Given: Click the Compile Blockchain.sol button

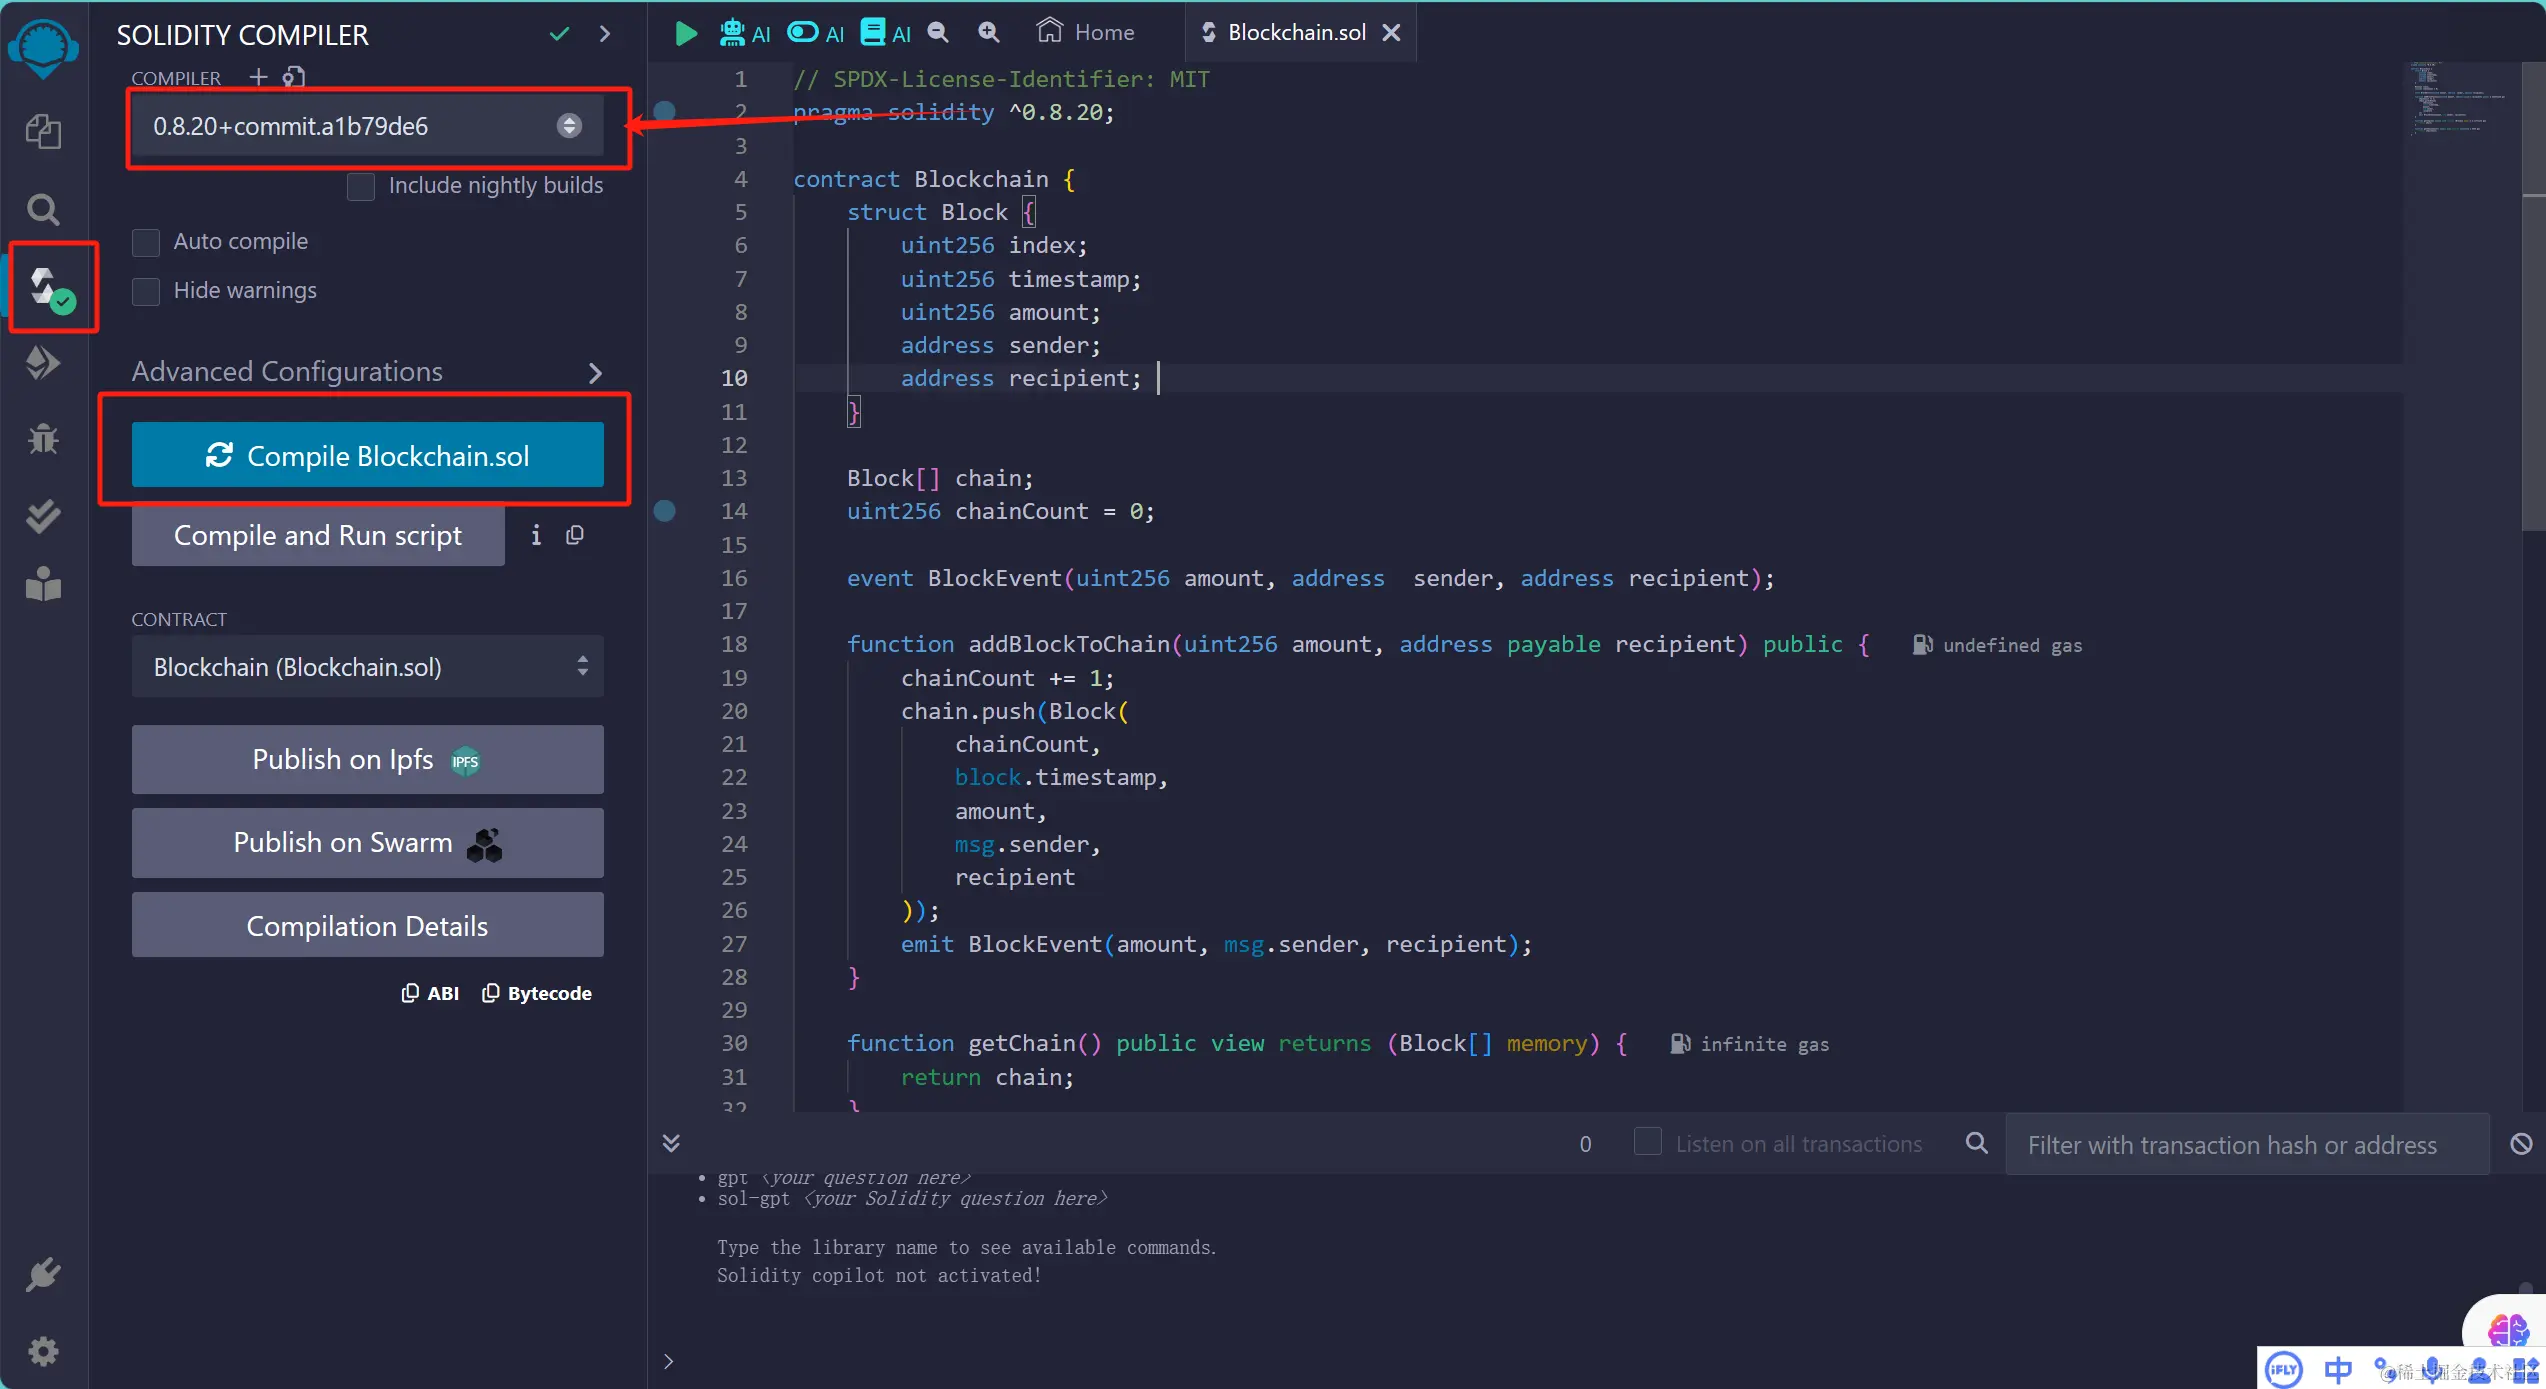Looking at the screenshot, I should [367, 456].
